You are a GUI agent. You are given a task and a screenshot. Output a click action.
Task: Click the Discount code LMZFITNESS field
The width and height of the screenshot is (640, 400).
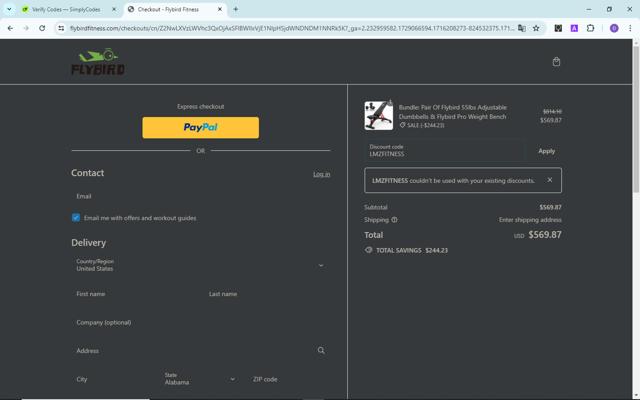(x=444, y=151)
